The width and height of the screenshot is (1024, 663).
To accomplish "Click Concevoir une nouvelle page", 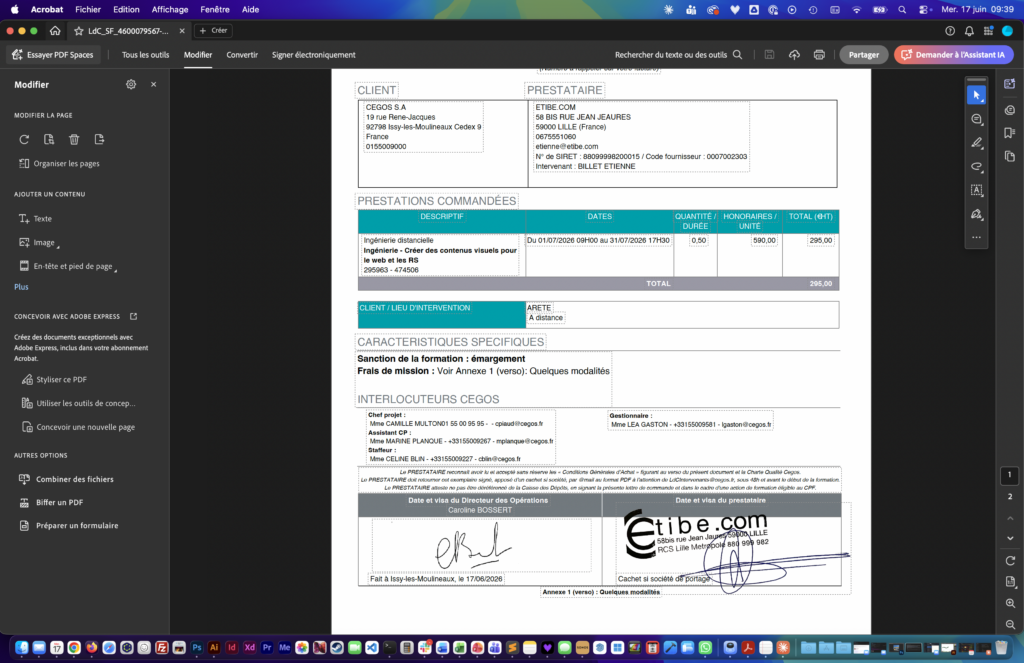I will click(x=78, y=427).
